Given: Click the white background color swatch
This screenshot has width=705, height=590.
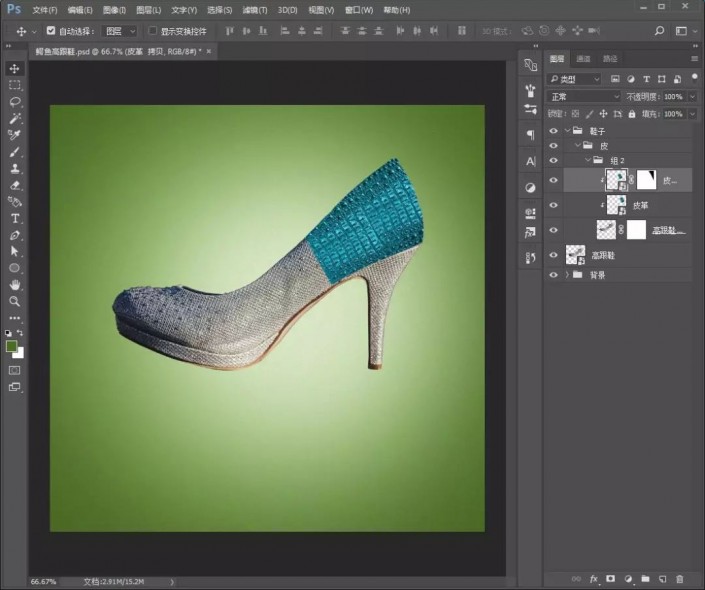Looking at the screenshot, I should 20,354.
